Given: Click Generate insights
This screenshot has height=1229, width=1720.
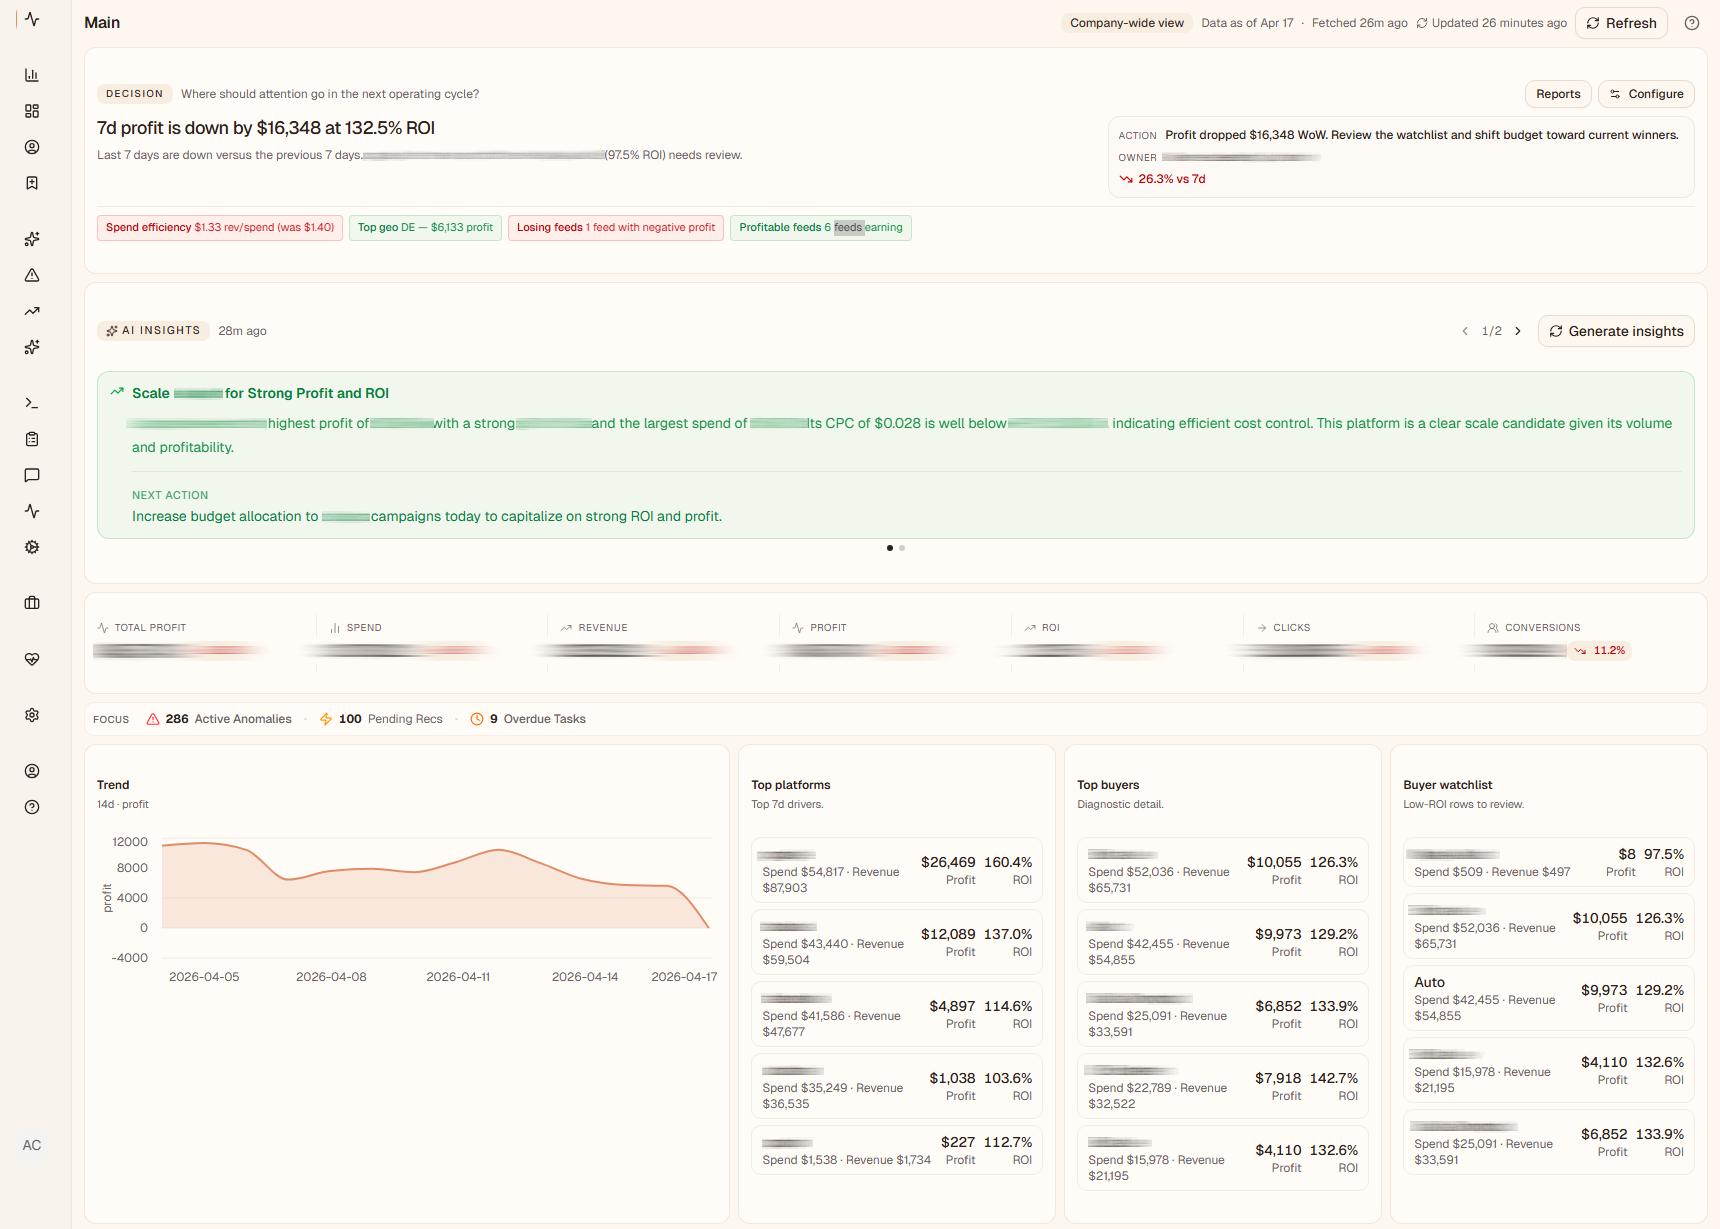Looking at the screenshot, I should click(x=1616, y=331).
